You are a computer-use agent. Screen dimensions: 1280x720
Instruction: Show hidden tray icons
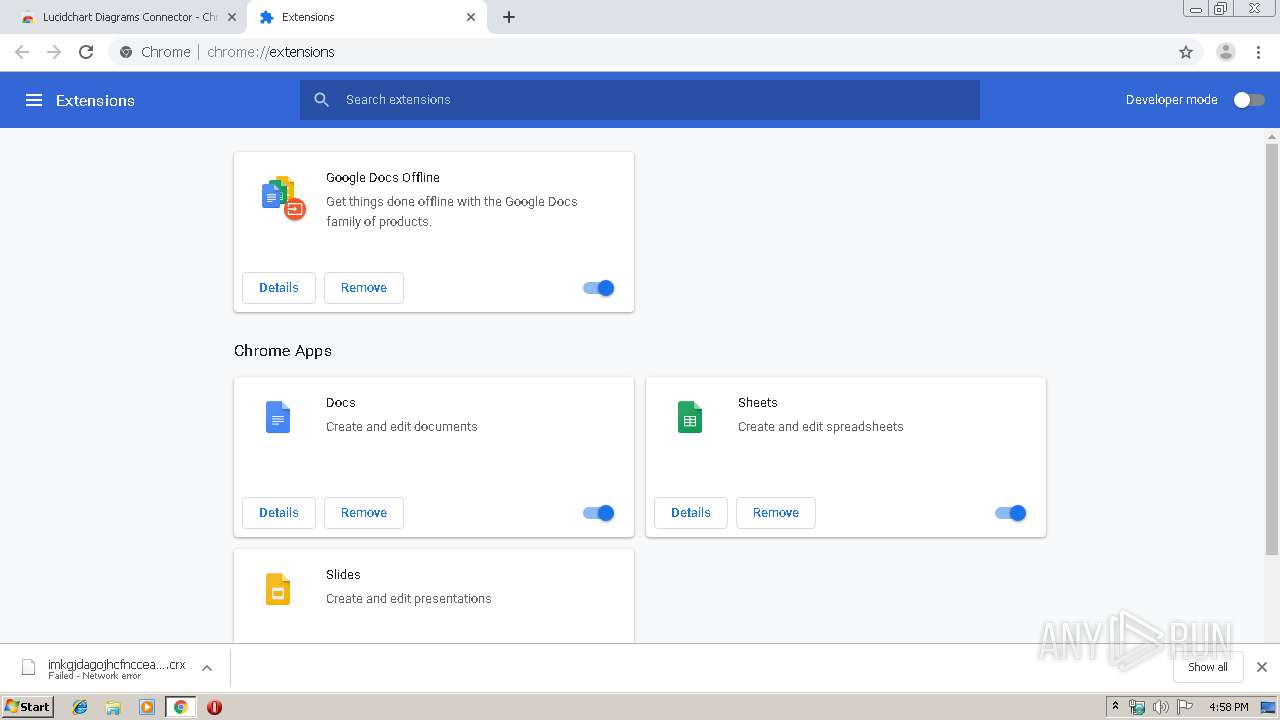pos(1115,707)
